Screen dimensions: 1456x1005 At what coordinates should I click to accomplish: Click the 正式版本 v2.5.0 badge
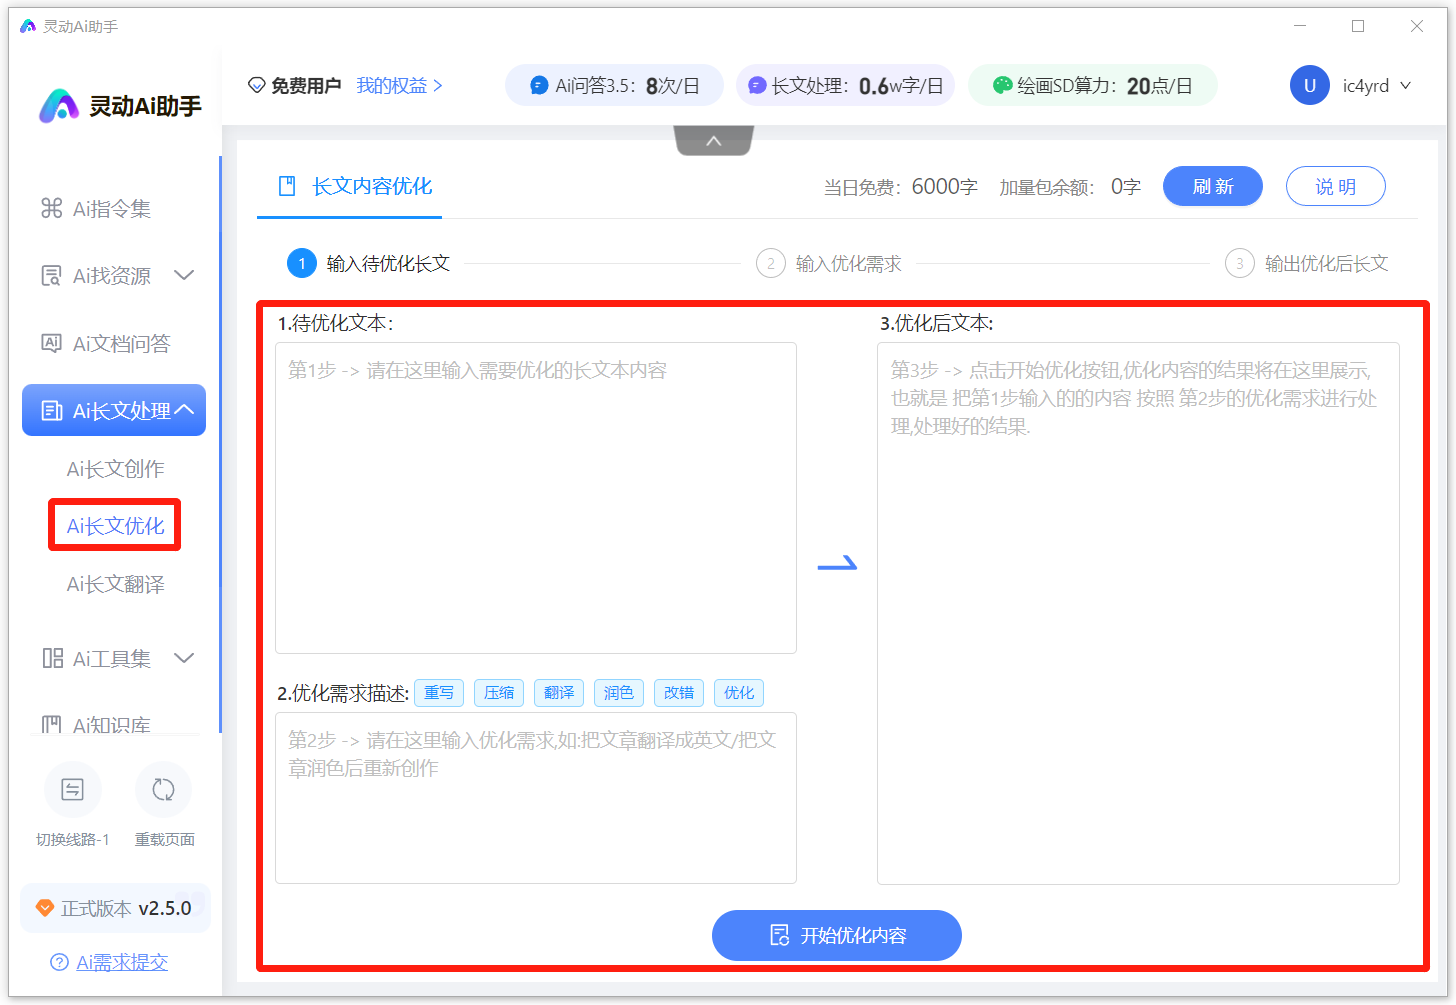[115, 908]
